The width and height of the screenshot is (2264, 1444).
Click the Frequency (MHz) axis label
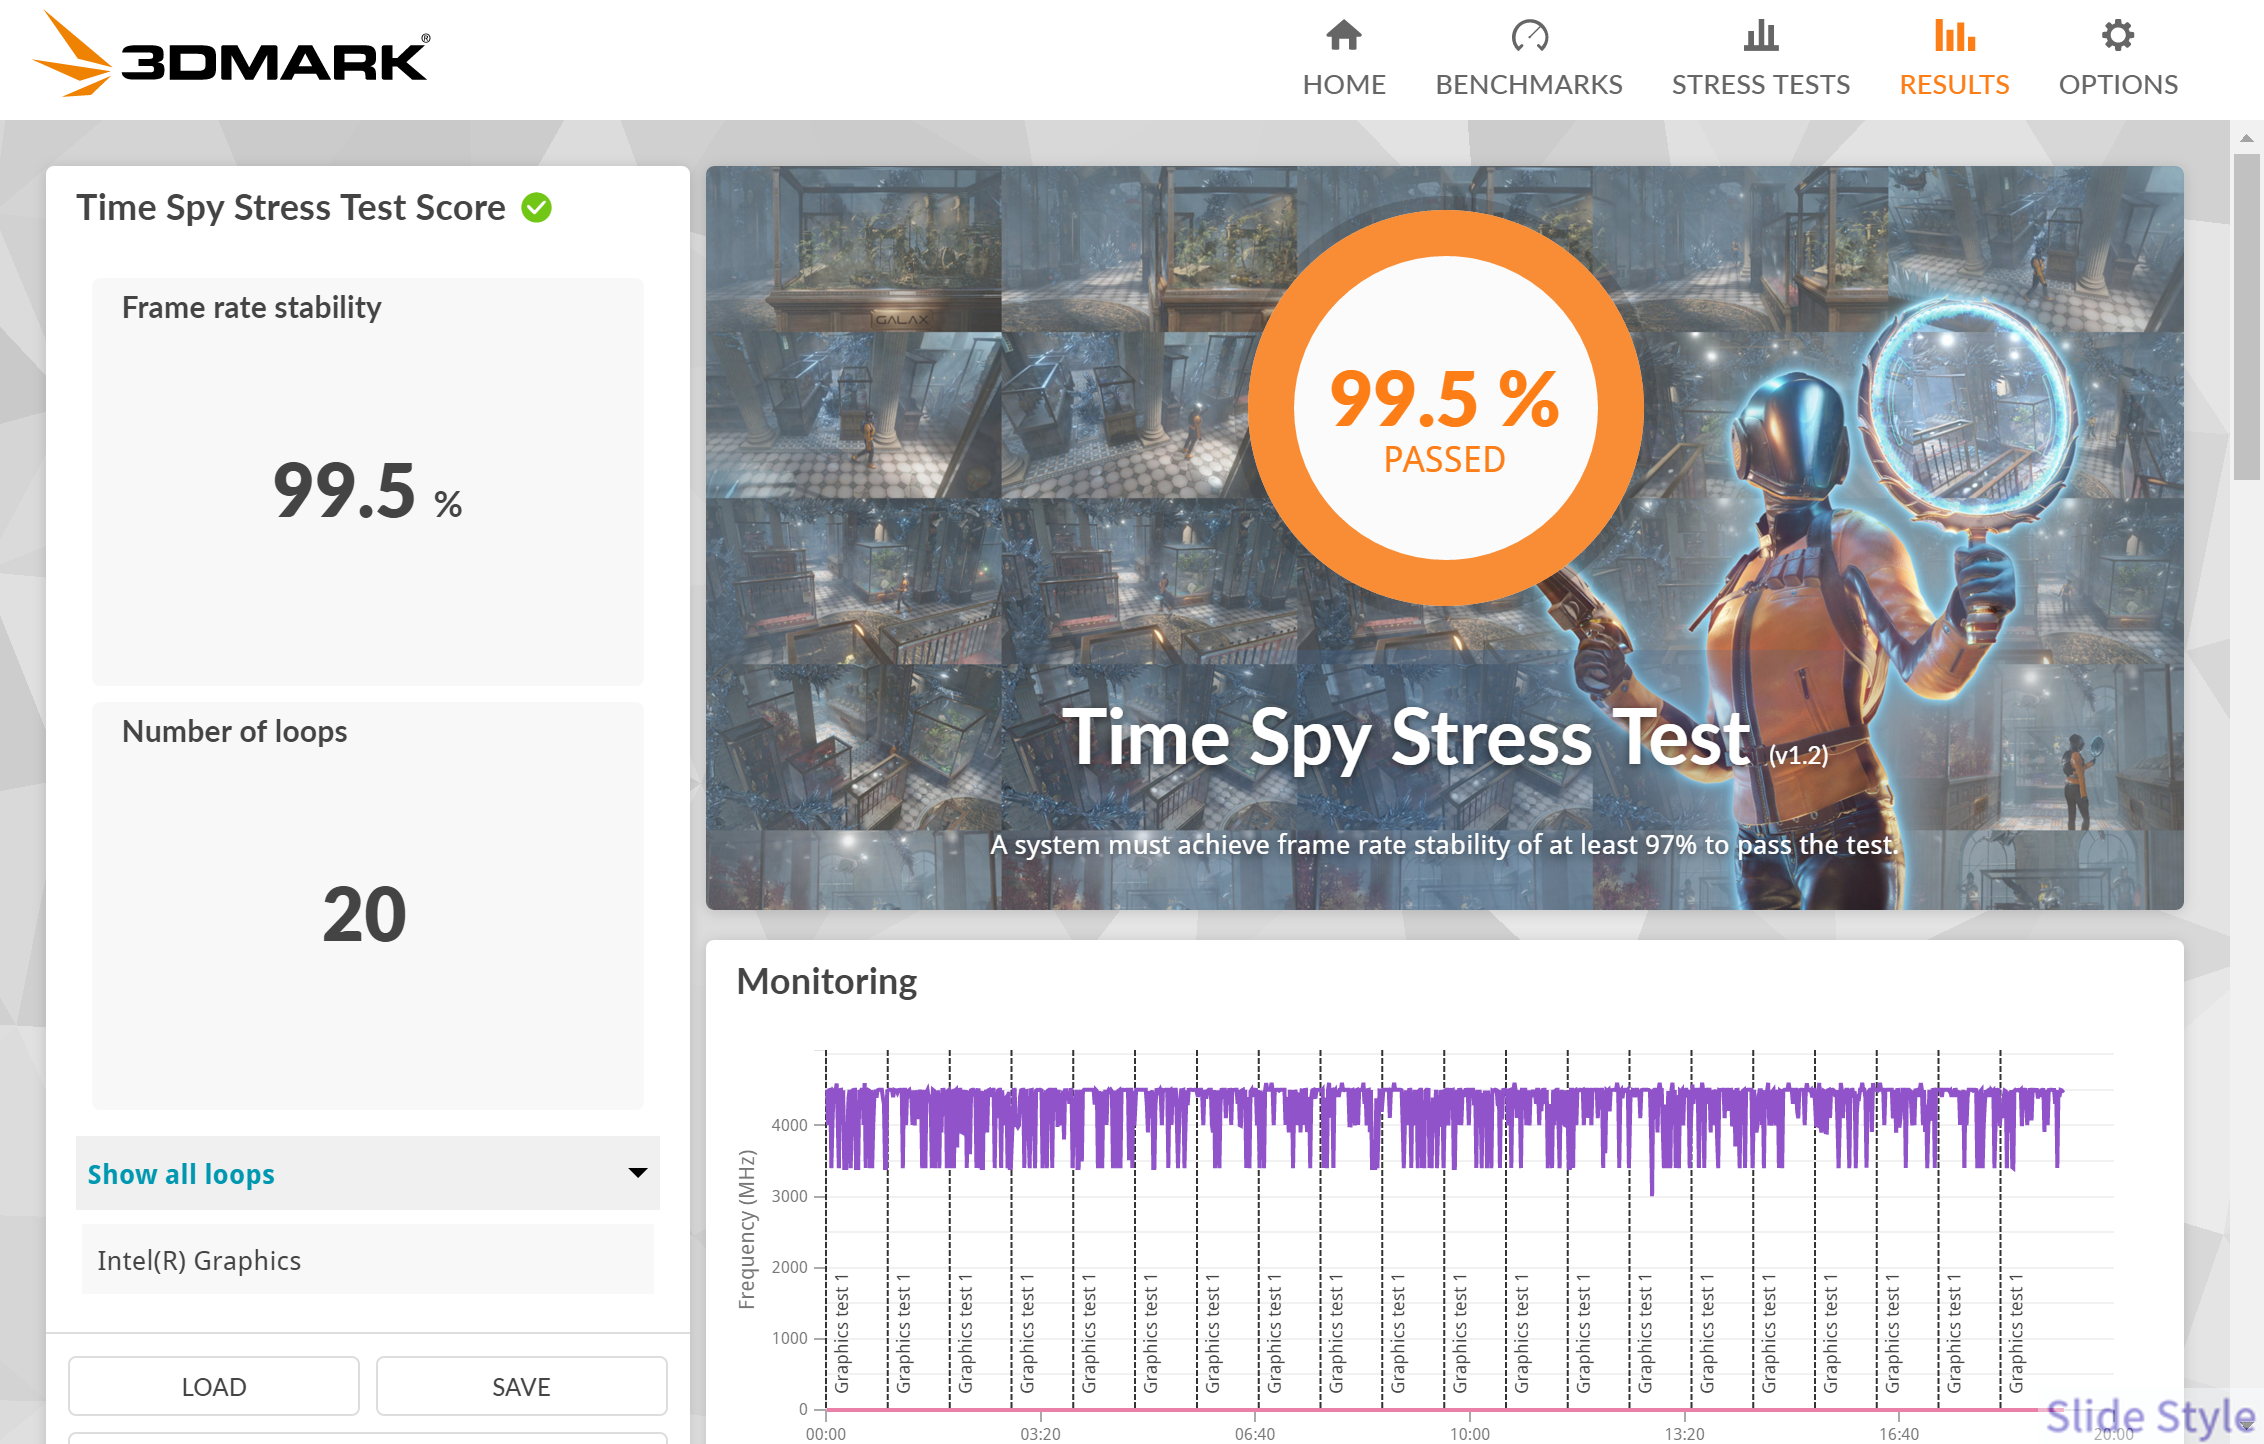[747, 1230]
